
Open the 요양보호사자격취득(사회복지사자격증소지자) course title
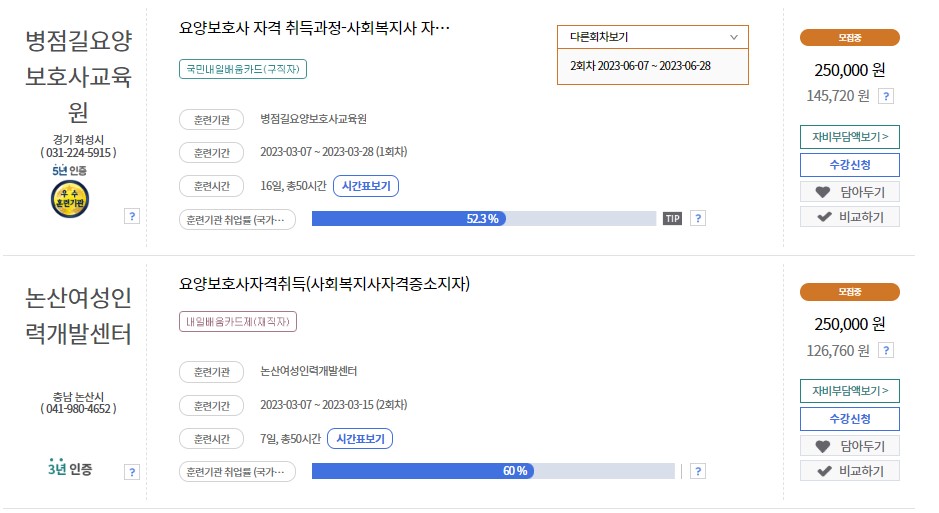(x=324, y=284)
